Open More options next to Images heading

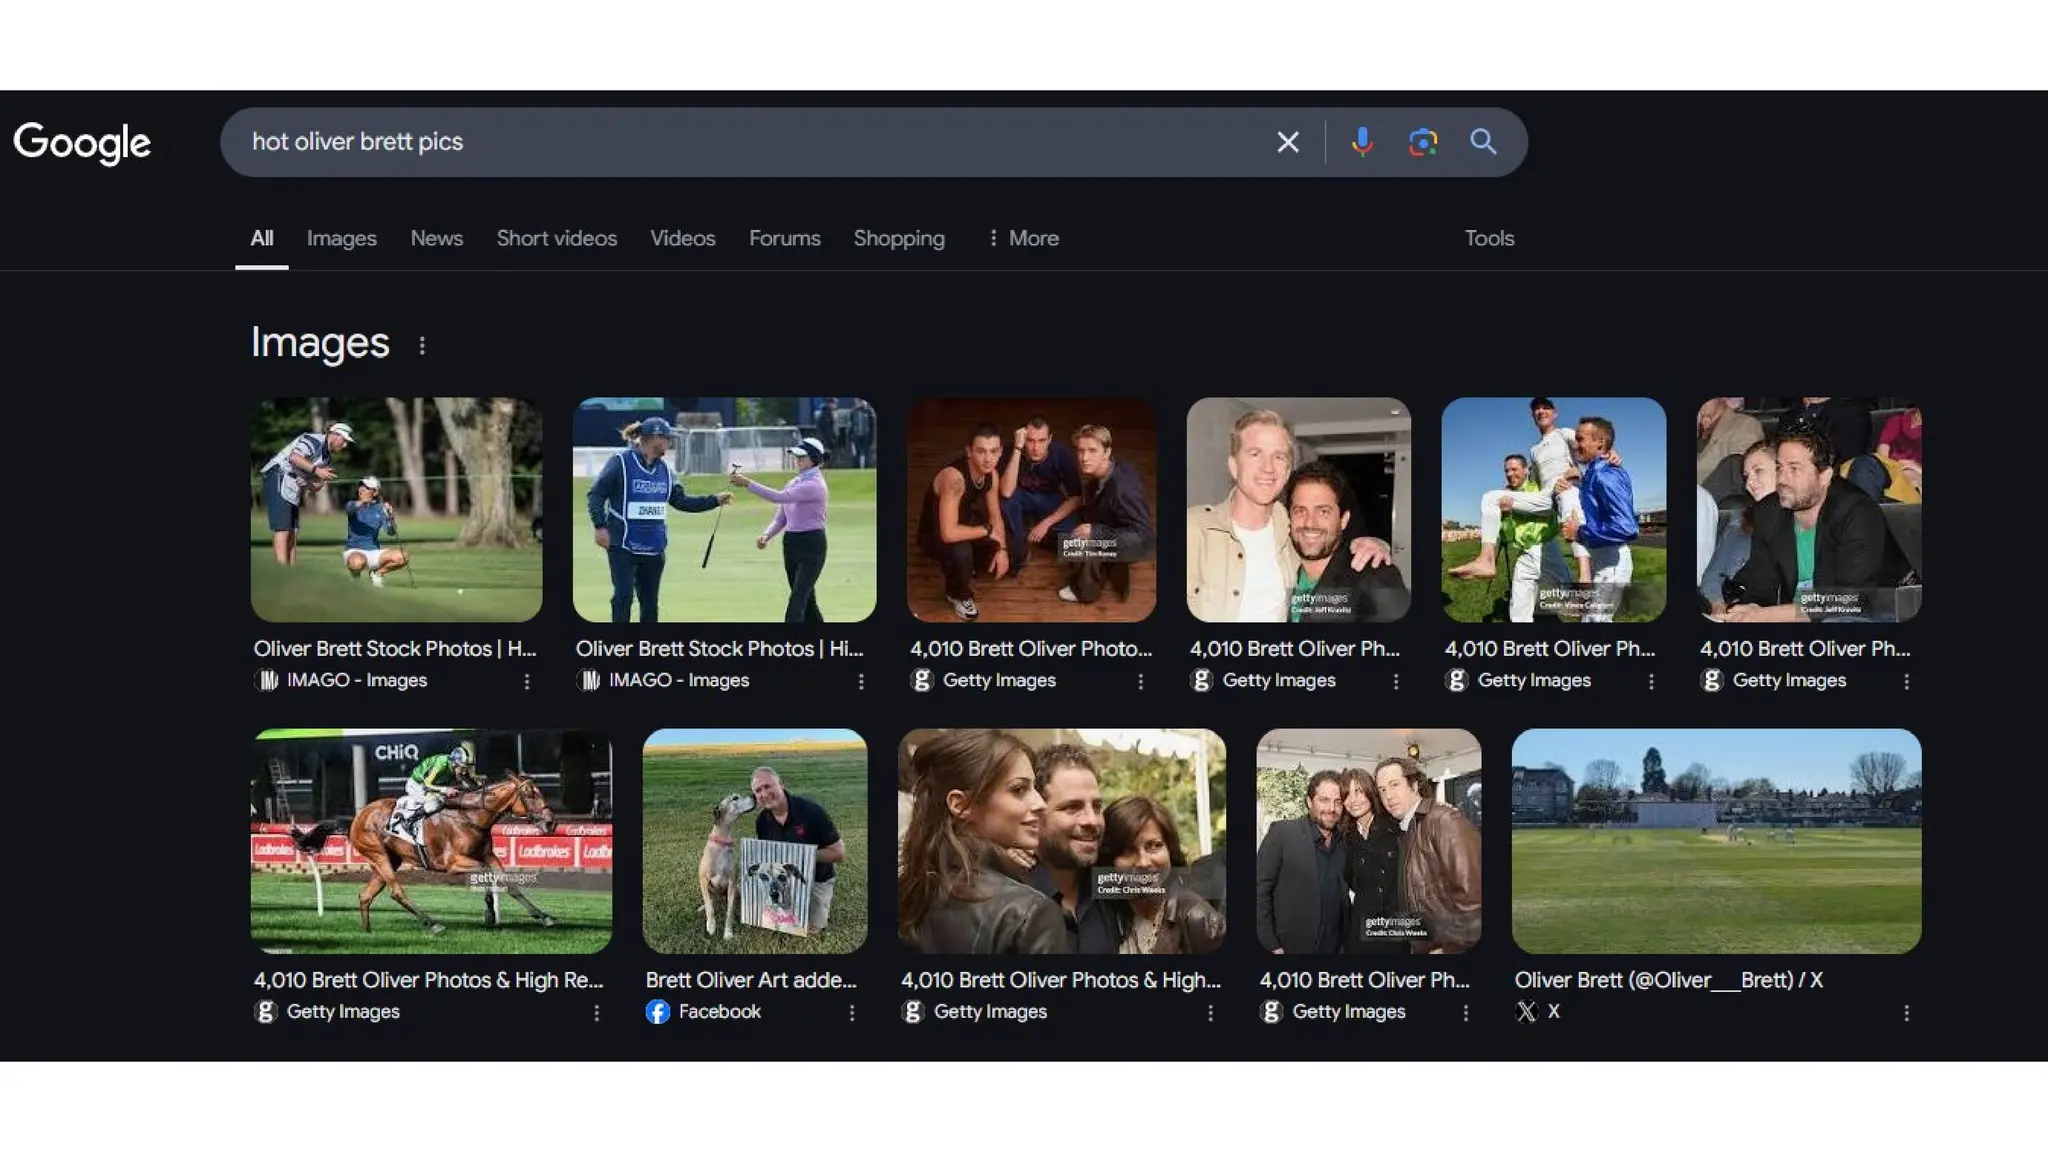pyautogui.click(x=422, y=346)
